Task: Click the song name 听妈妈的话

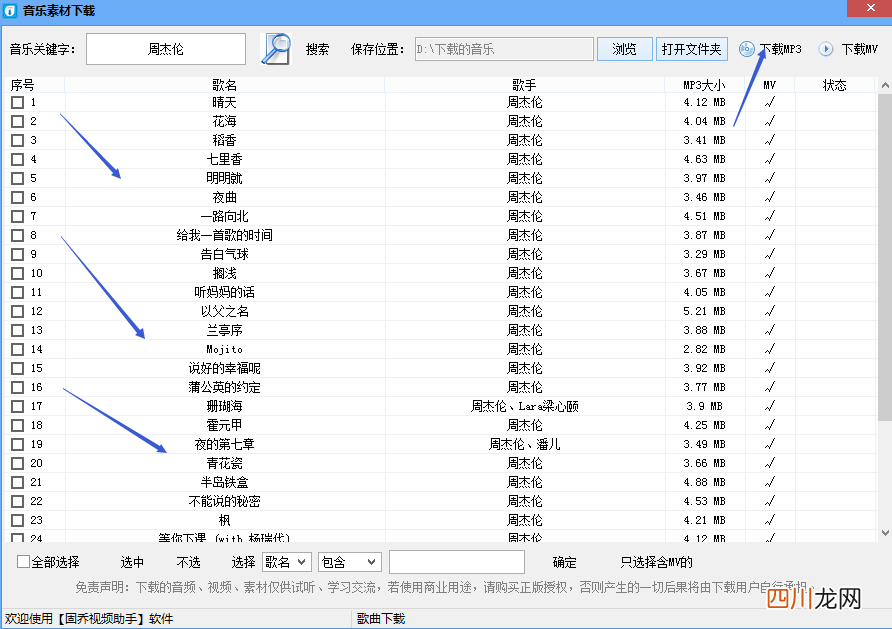Action: [x=225, y=292]
